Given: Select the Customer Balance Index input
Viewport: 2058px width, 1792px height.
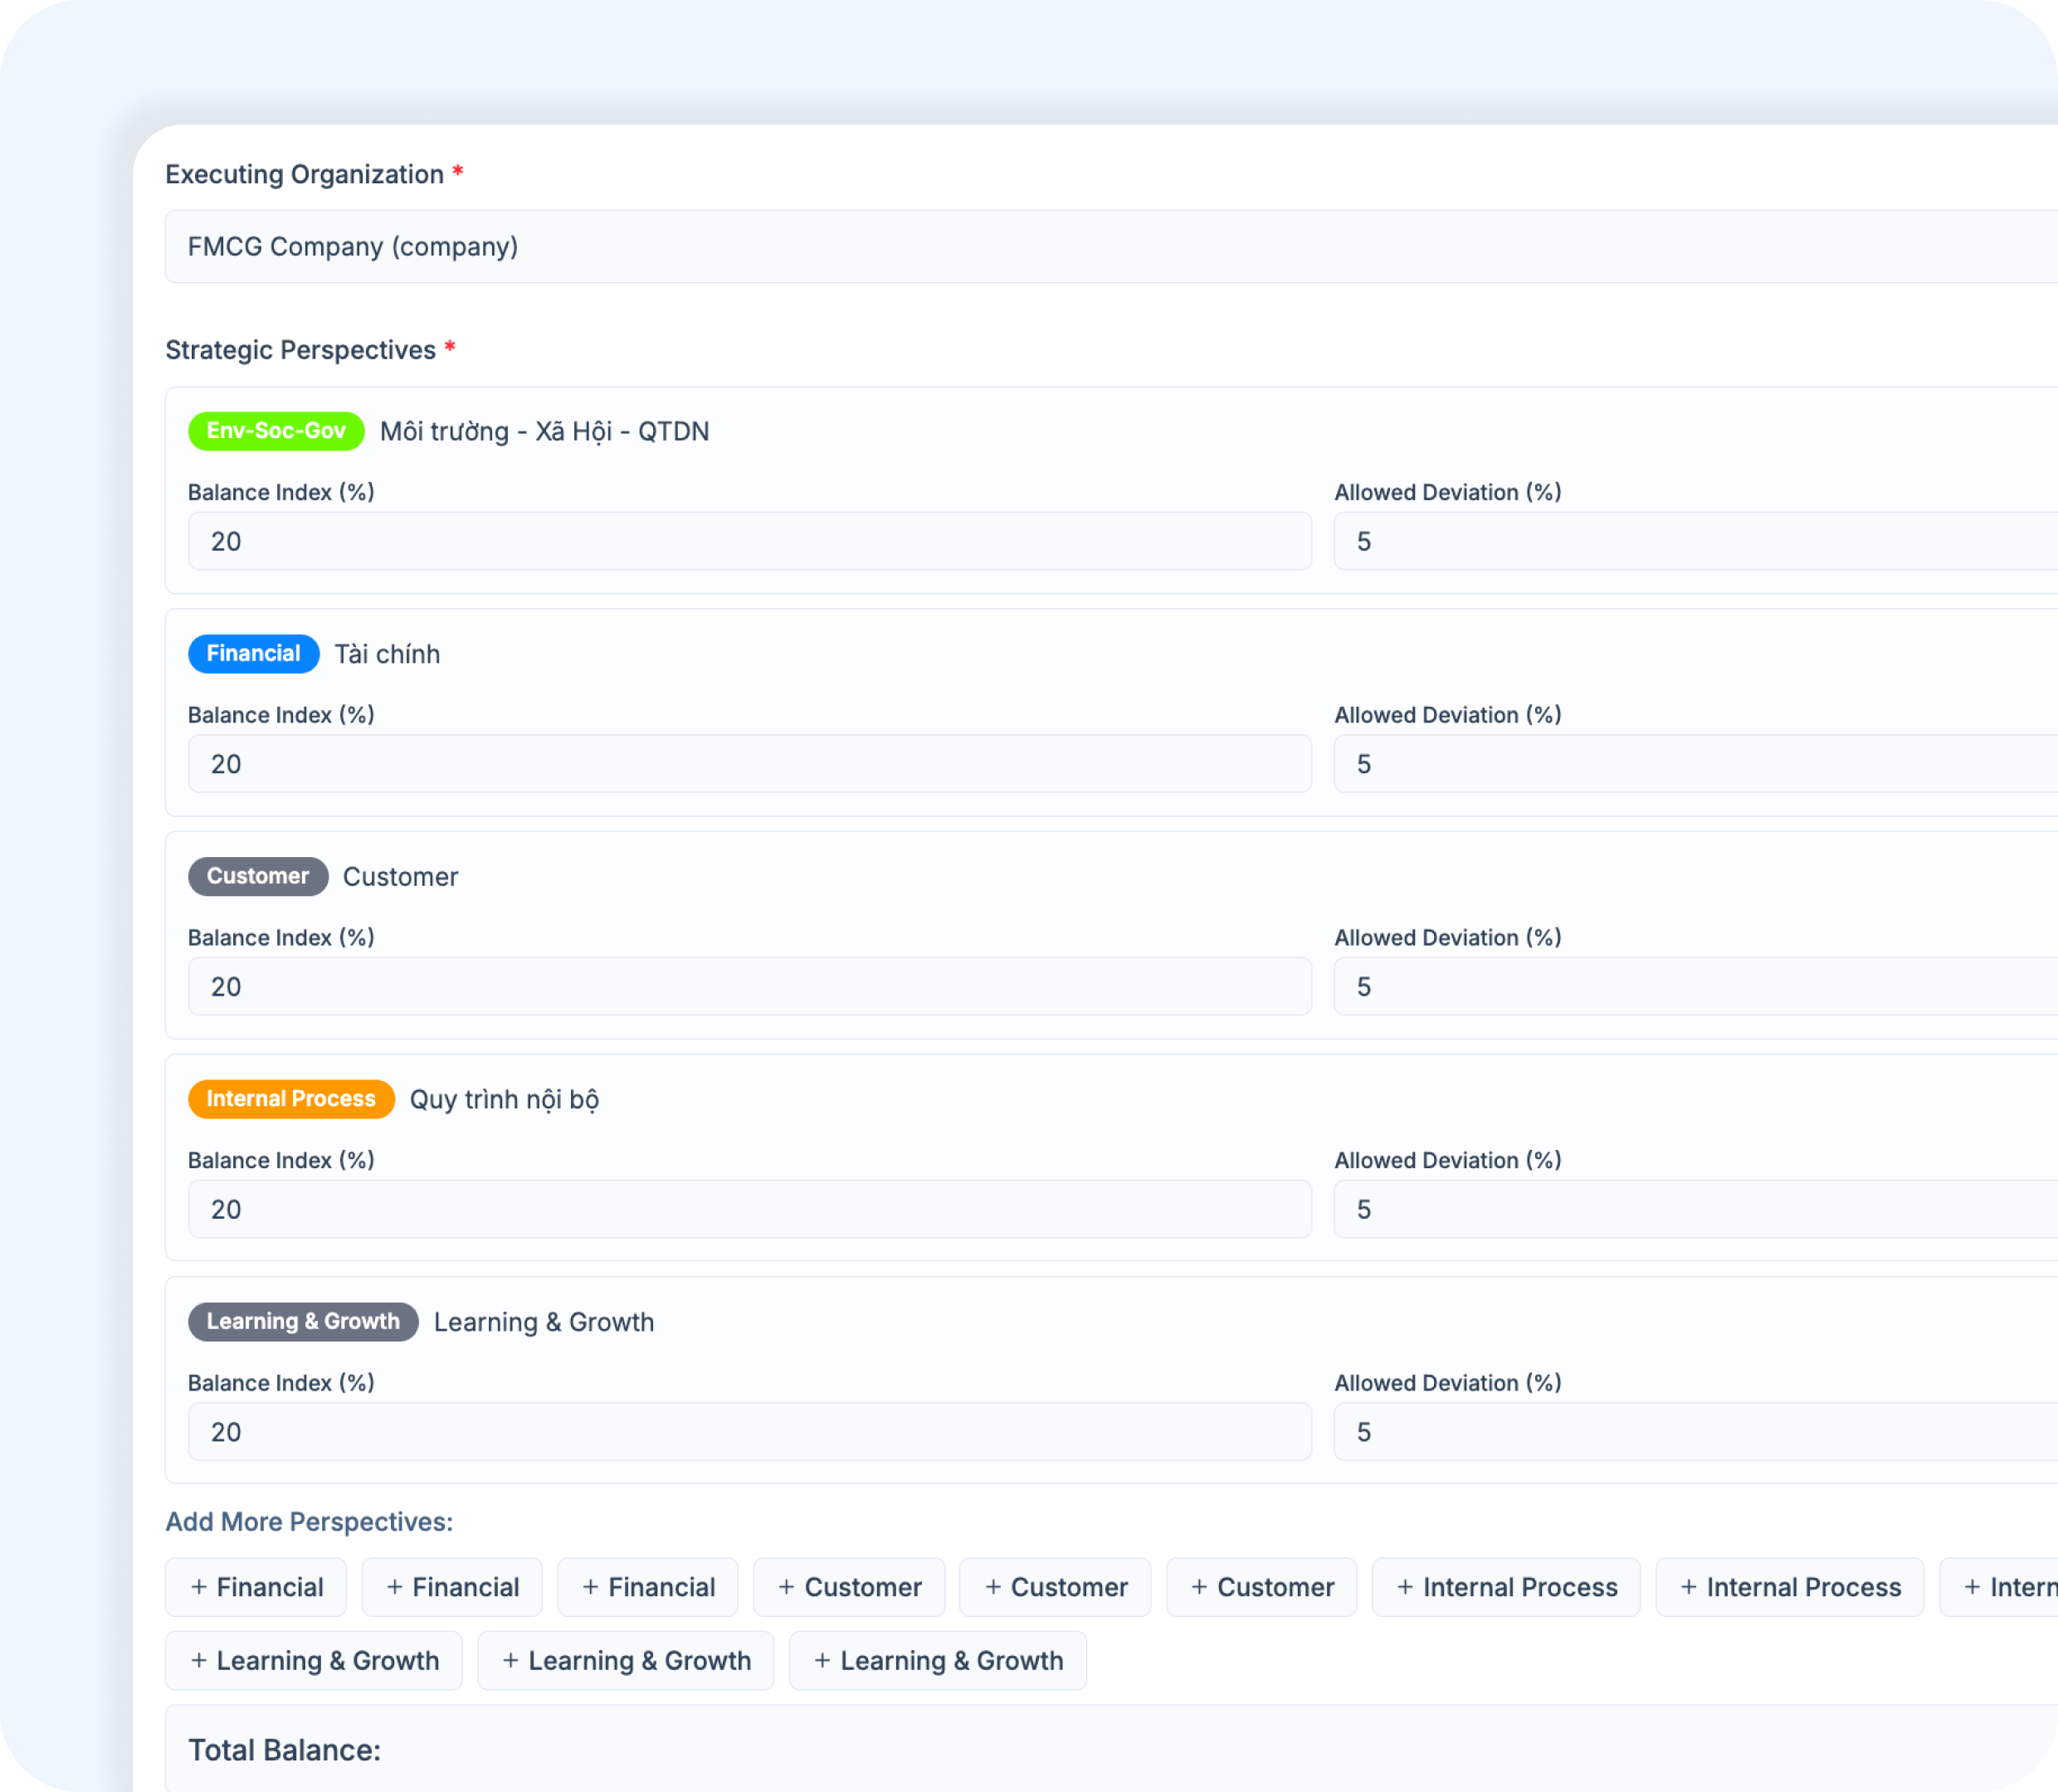Looking at the screenshot, I should 749,987.
